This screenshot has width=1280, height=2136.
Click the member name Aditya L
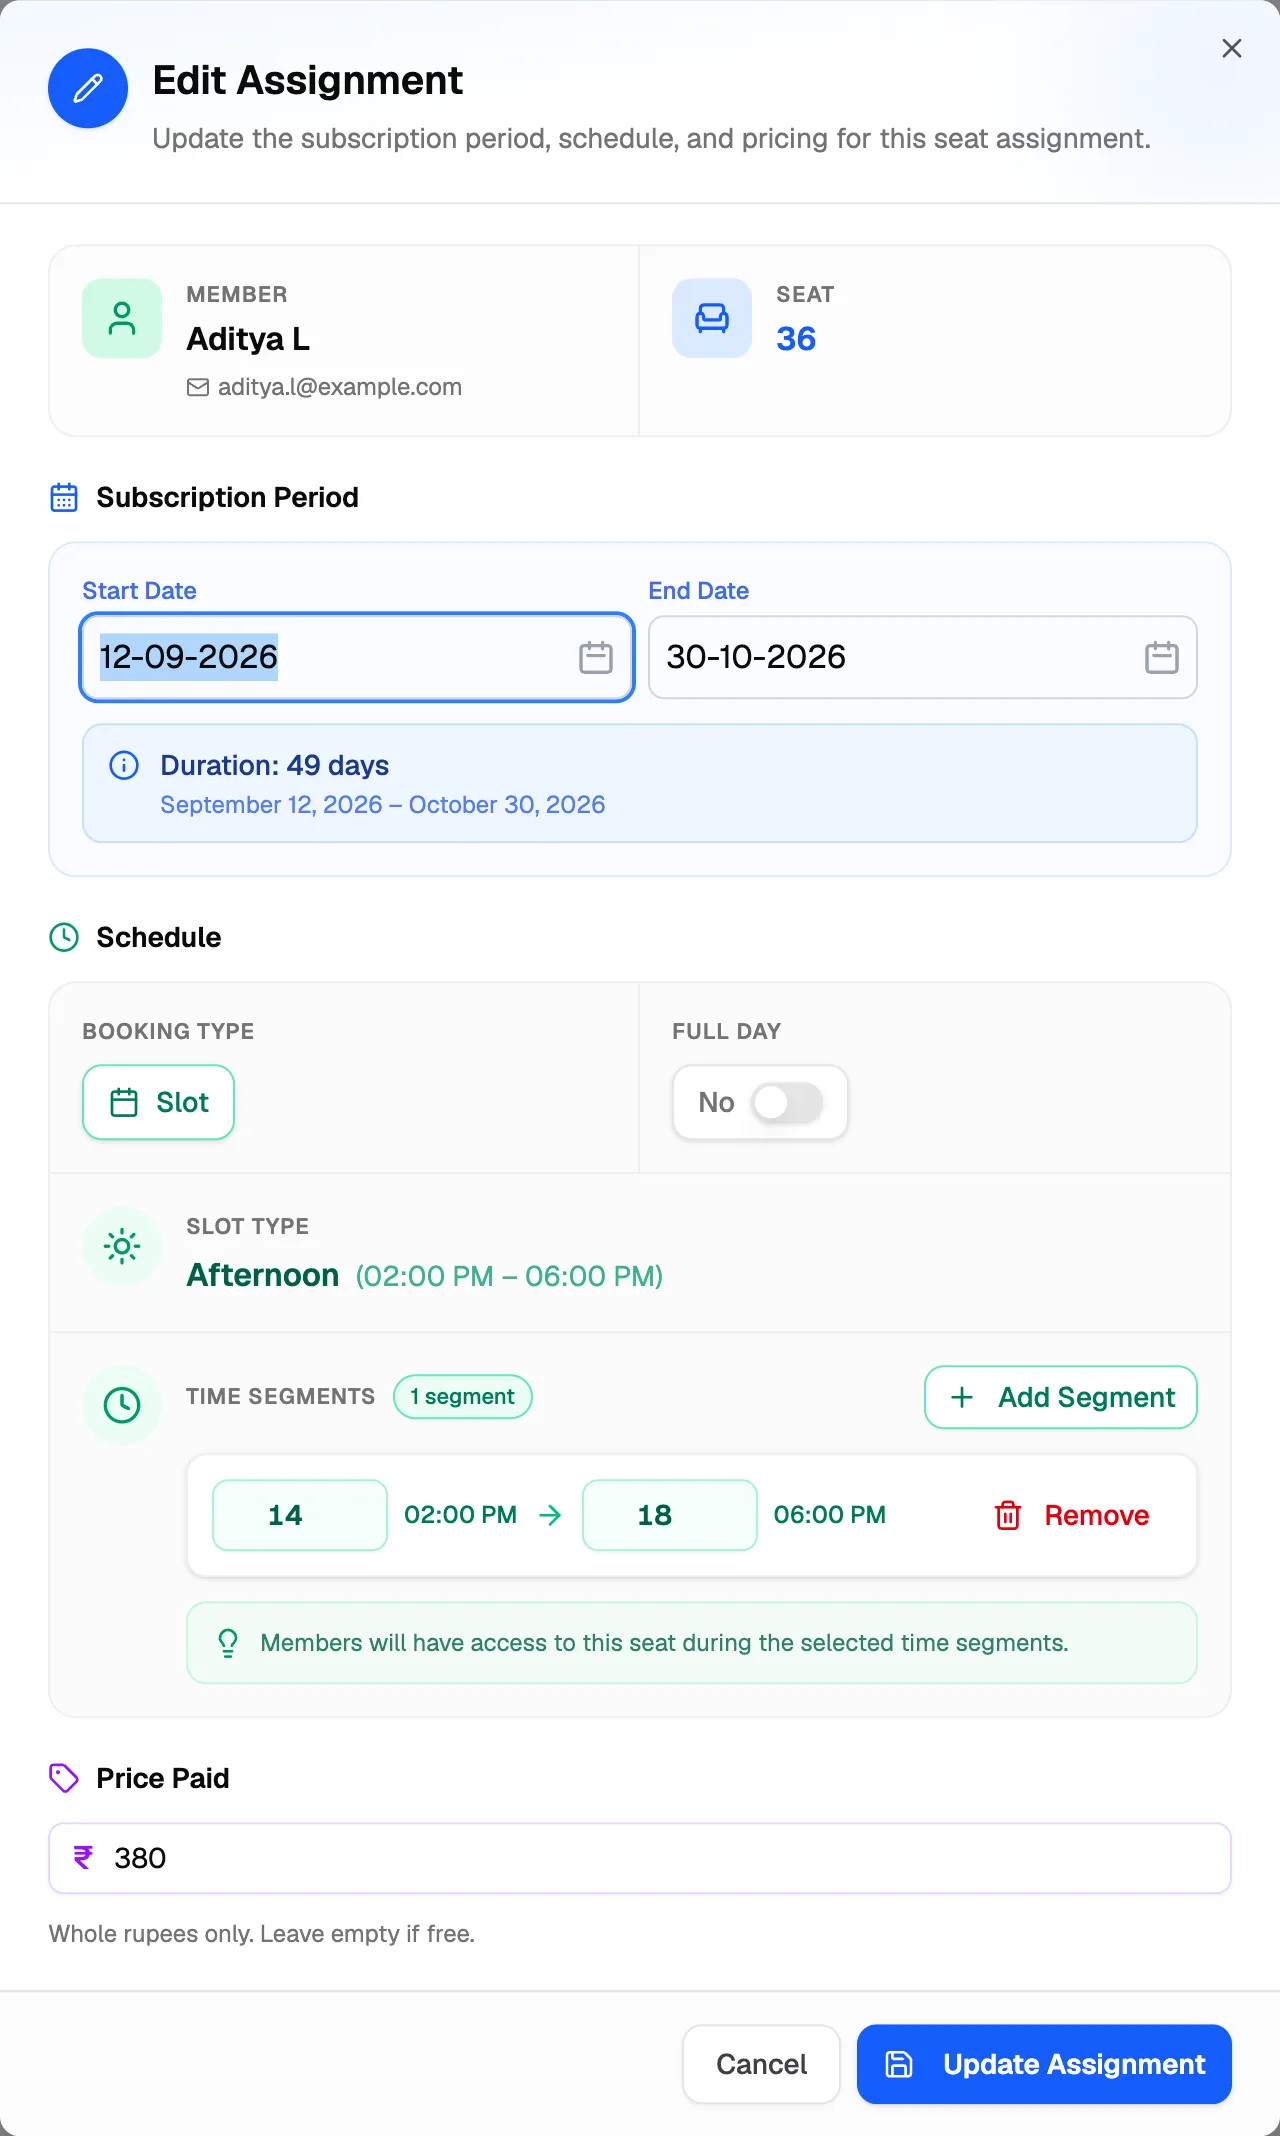pyautogui.click(x=248, y=340)
